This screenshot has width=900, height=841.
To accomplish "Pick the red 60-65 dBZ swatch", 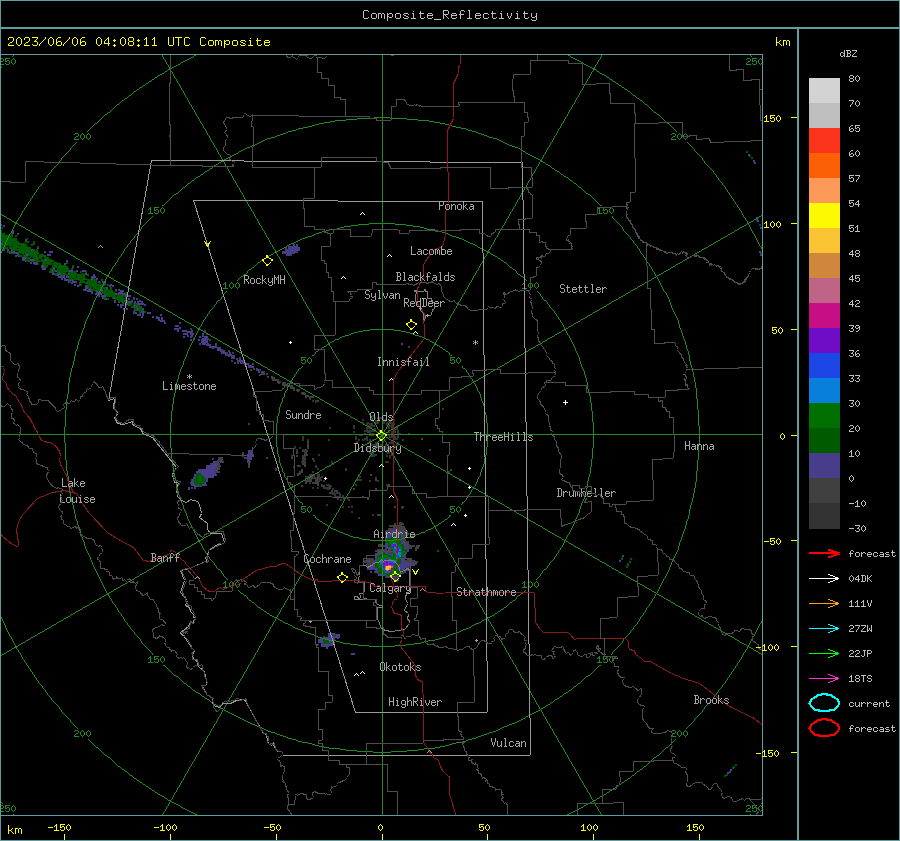I will coord(824,141).
